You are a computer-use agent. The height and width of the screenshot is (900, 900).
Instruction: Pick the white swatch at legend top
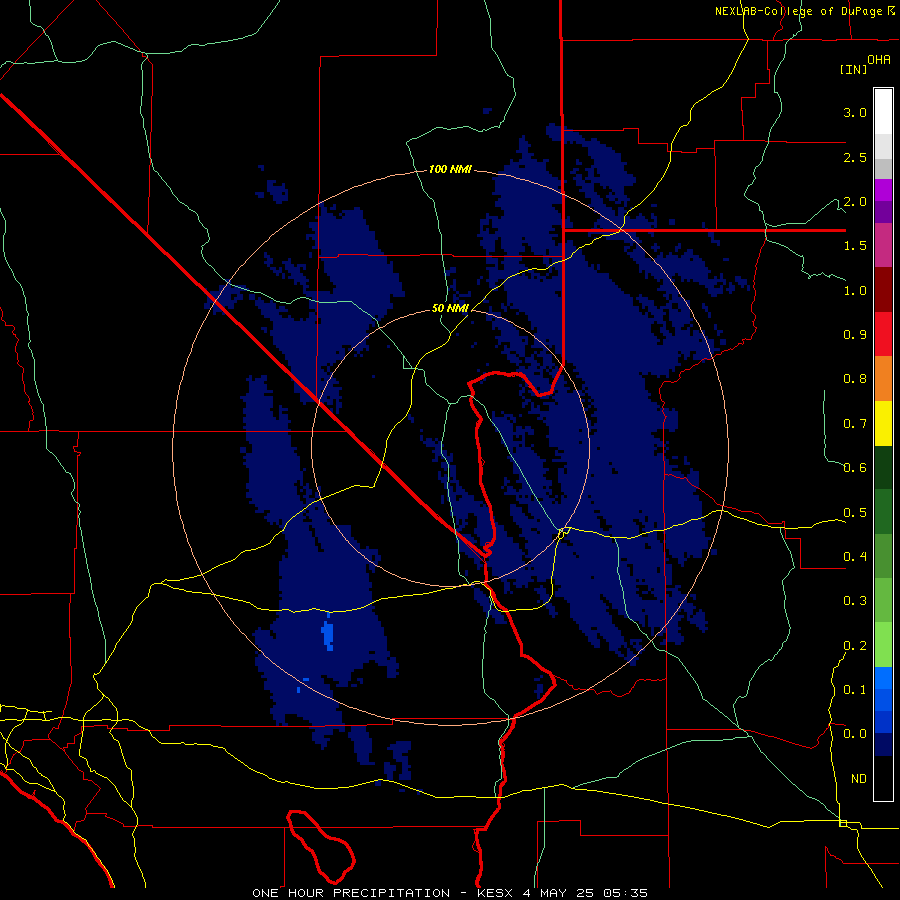tap(883, 112)
